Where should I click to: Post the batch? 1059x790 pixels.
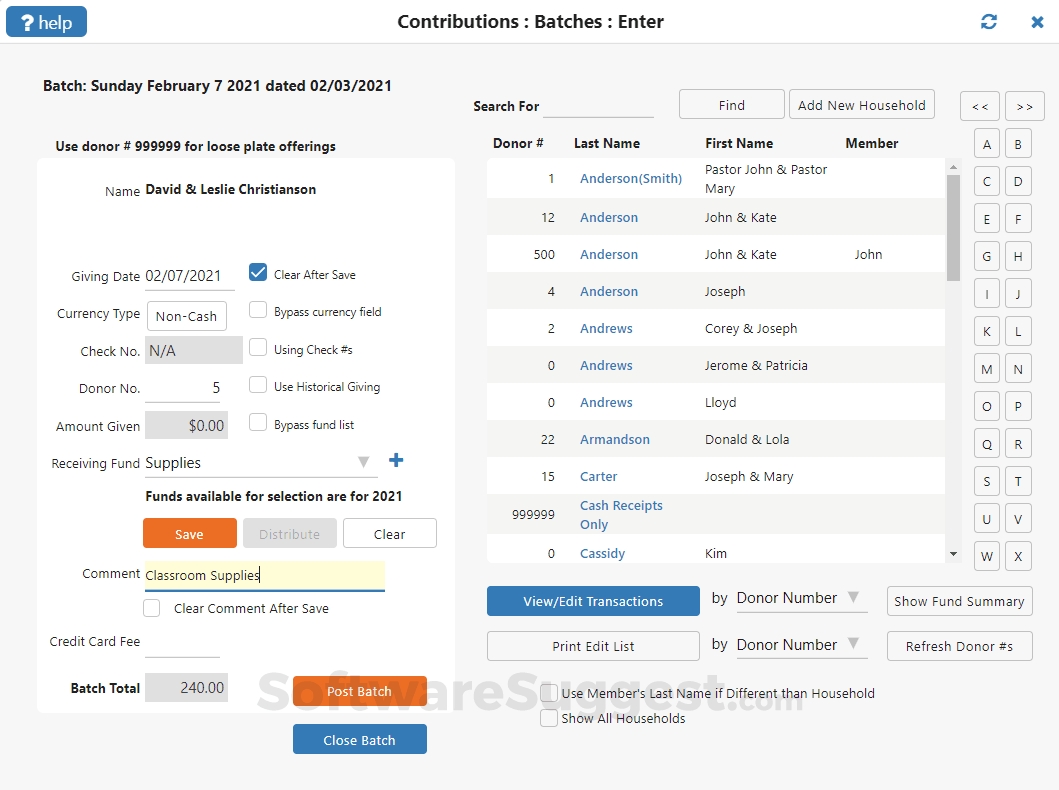click(359, 690)
